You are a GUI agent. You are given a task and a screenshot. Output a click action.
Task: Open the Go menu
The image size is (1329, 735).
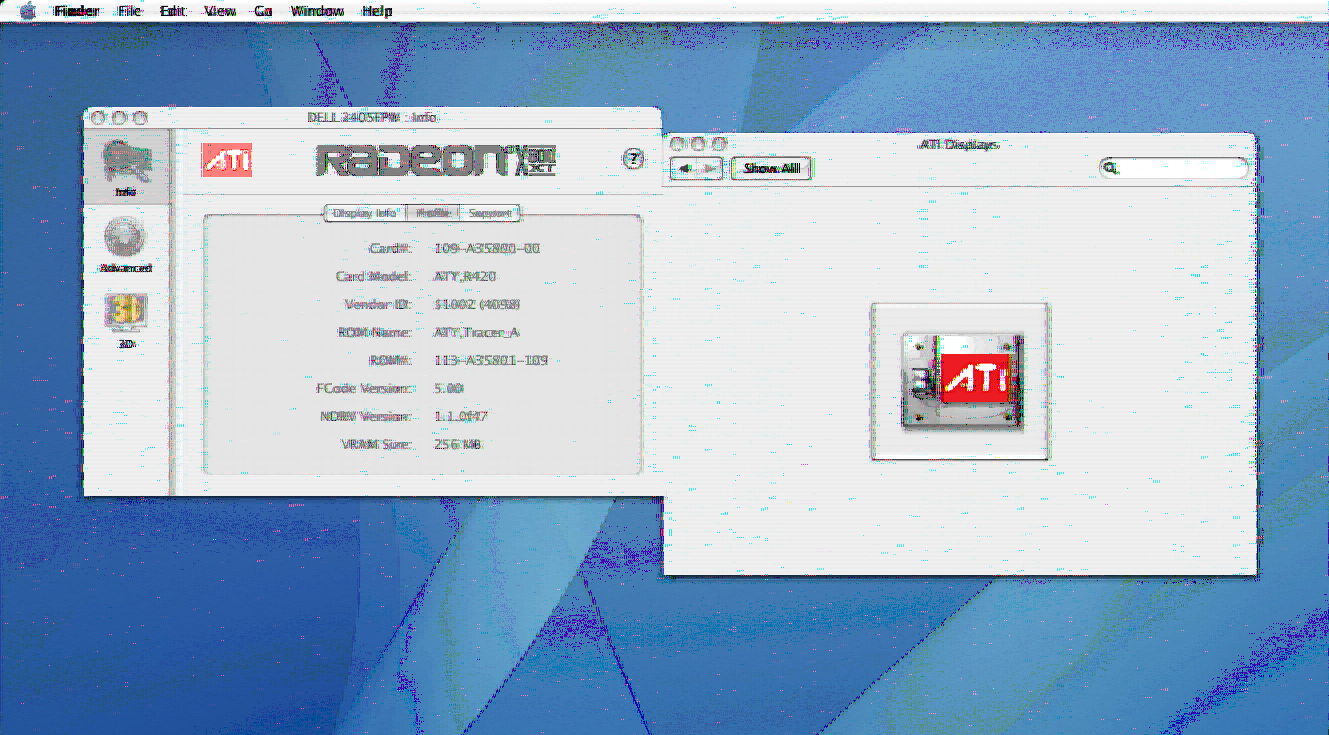tap(264, 11)
